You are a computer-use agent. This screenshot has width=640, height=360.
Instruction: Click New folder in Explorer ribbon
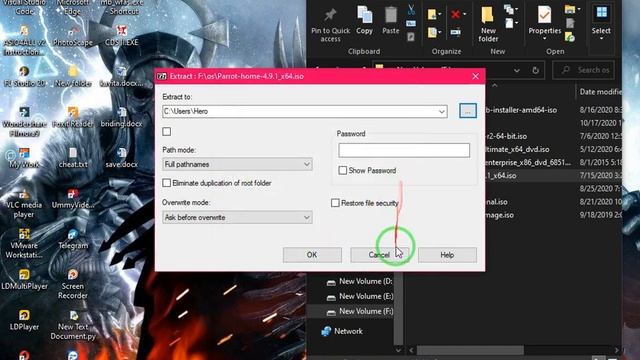coord(488,24)
